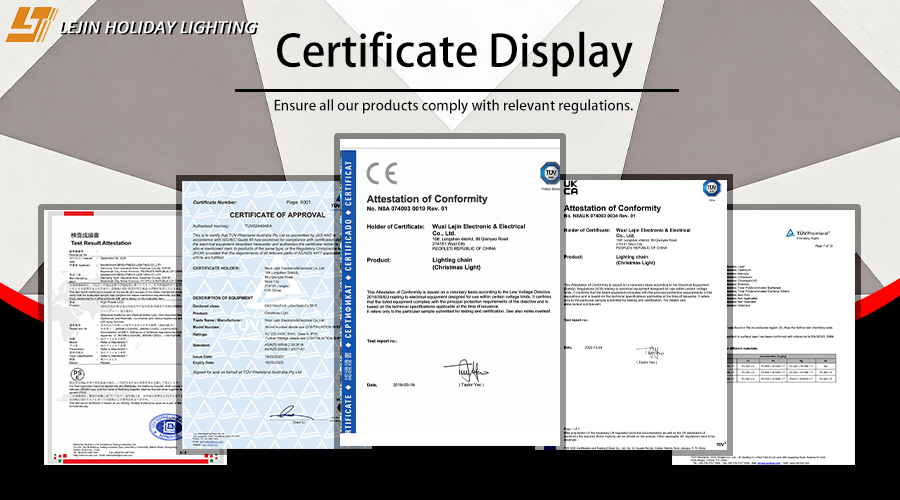Click 'No. N8A 074093 0019 Rev. 01' text
Screen dimensions: 900x500
tap(407, 208)
